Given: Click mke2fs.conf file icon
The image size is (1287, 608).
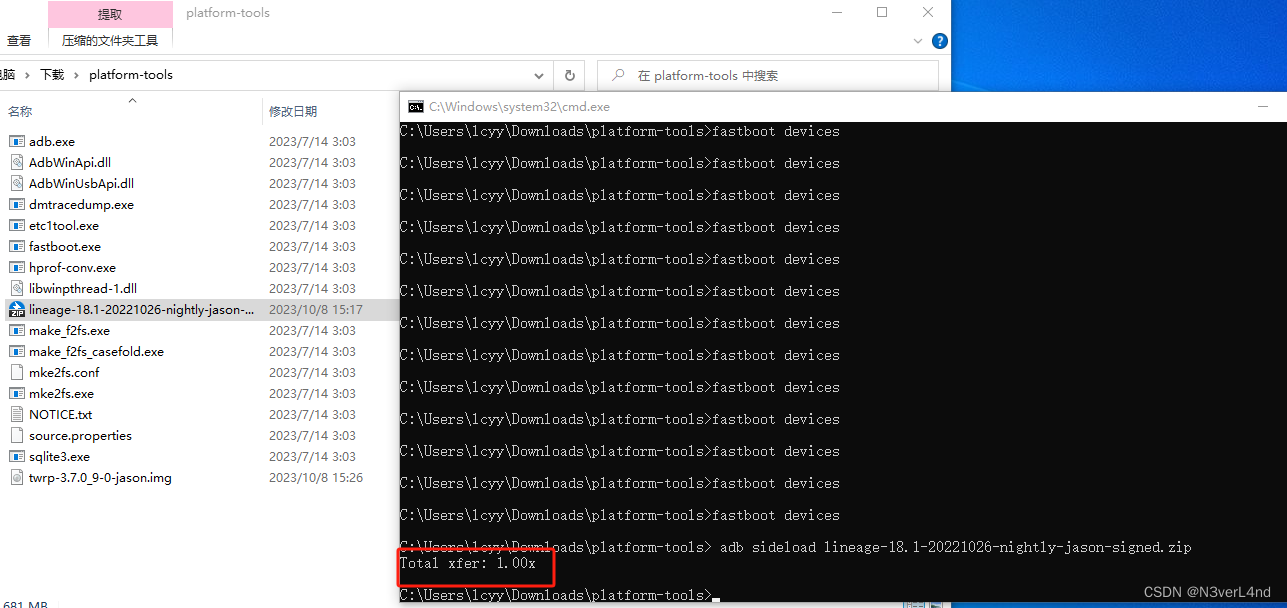Looking at the screenshot, I should (16, 373).
